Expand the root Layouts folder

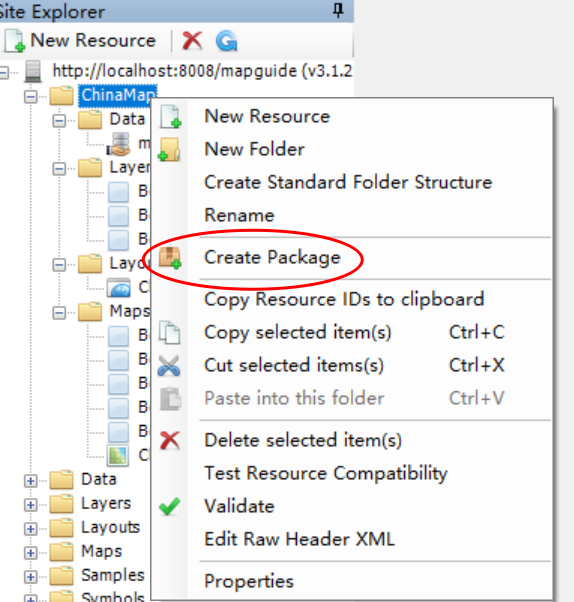click(x=30, y=529)
